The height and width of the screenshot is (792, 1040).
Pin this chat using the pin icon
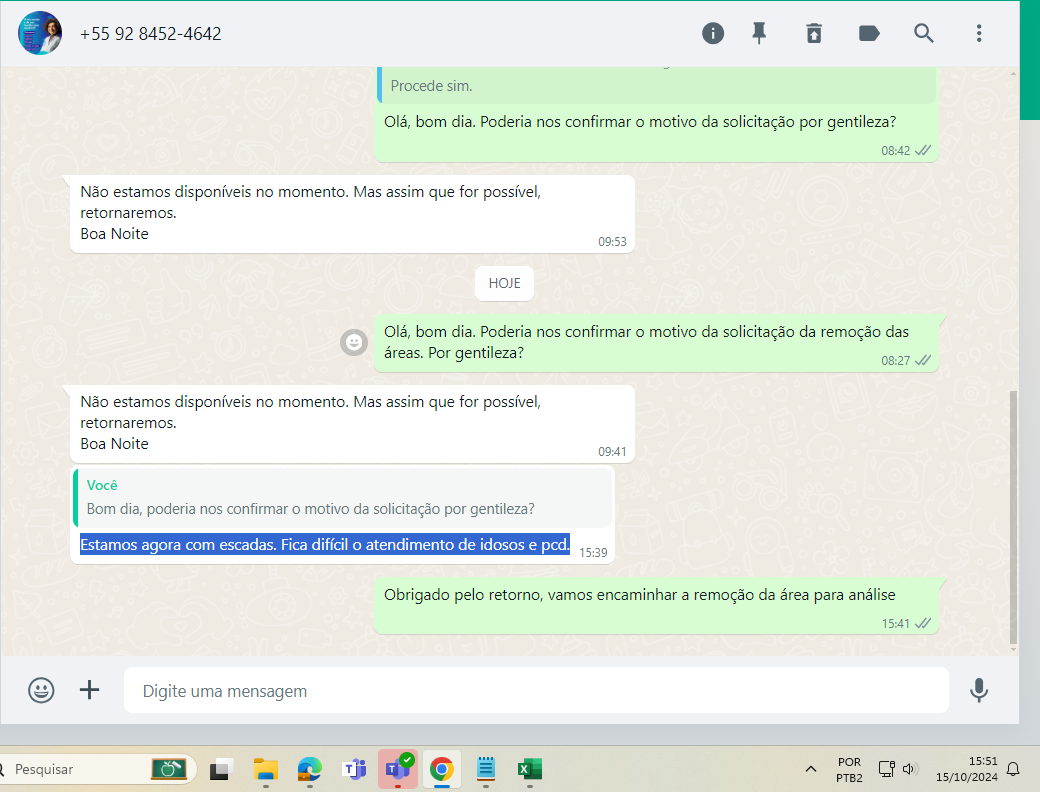click(x=759, y=33)
